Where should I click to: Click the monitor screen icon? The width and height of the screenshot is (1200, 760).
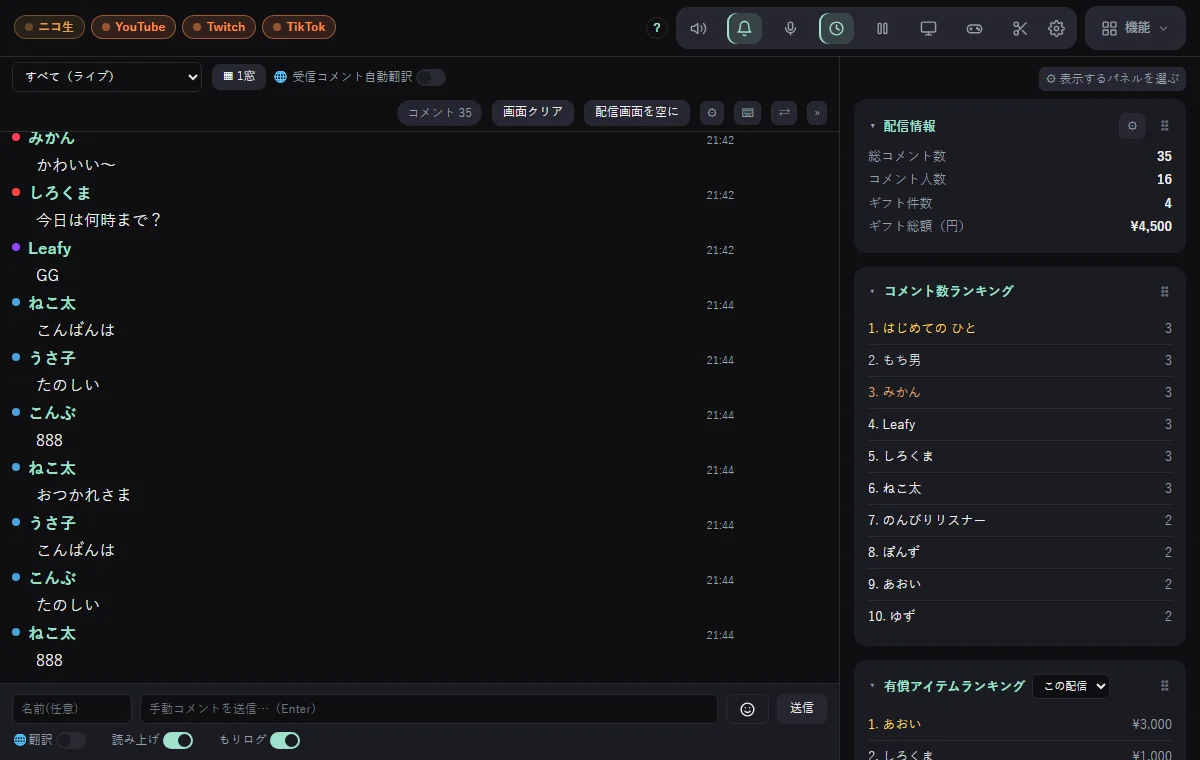(x=928, y=28)
